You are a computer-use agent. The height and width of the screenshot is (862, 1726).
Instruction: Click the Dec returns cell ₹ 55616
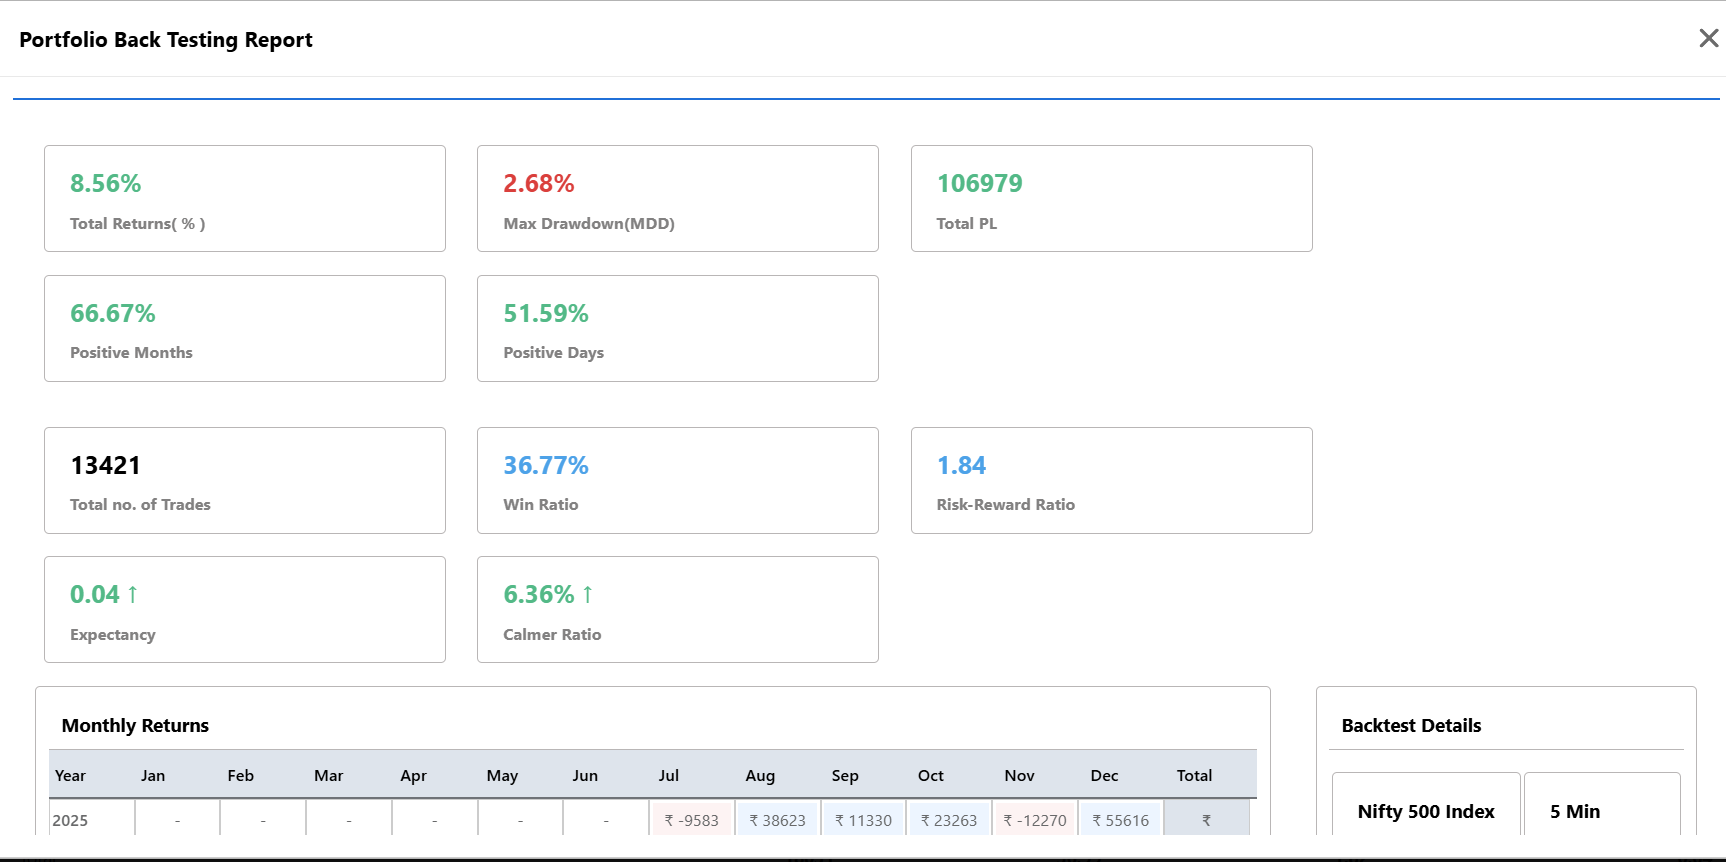click(x=1121, y=820)
